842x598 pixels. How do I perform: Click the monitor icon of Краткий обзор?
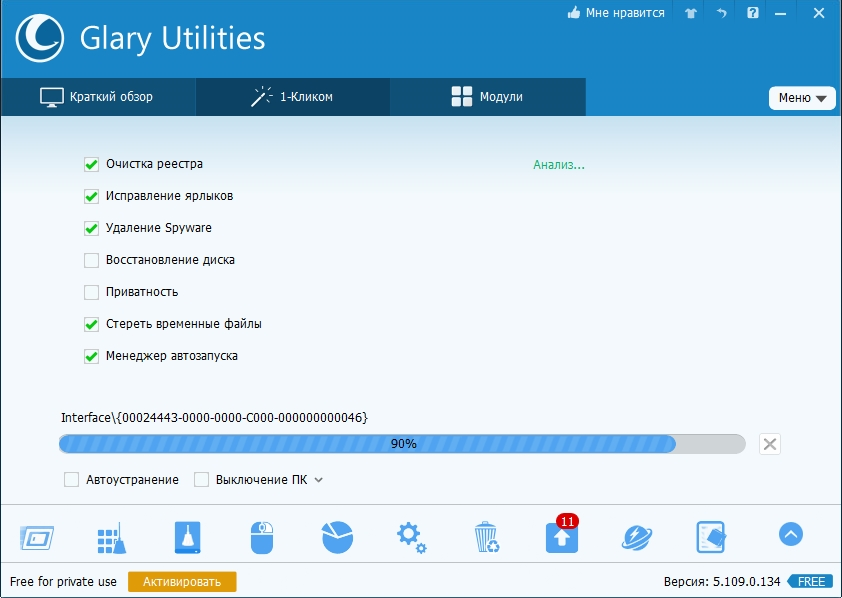(x=52, y=97)
